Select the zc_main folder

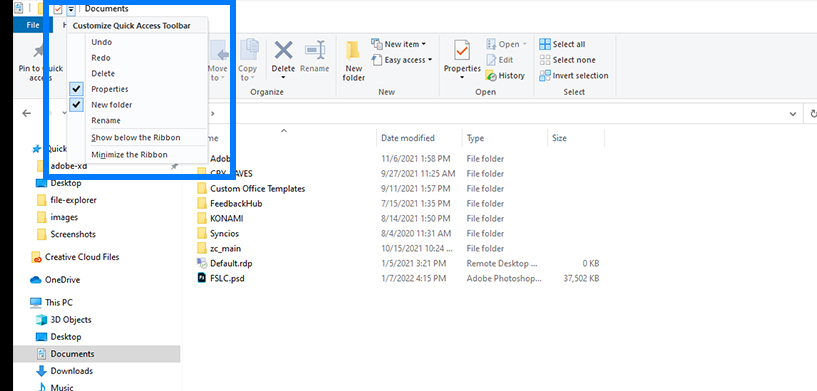click(x=226, y=249)
